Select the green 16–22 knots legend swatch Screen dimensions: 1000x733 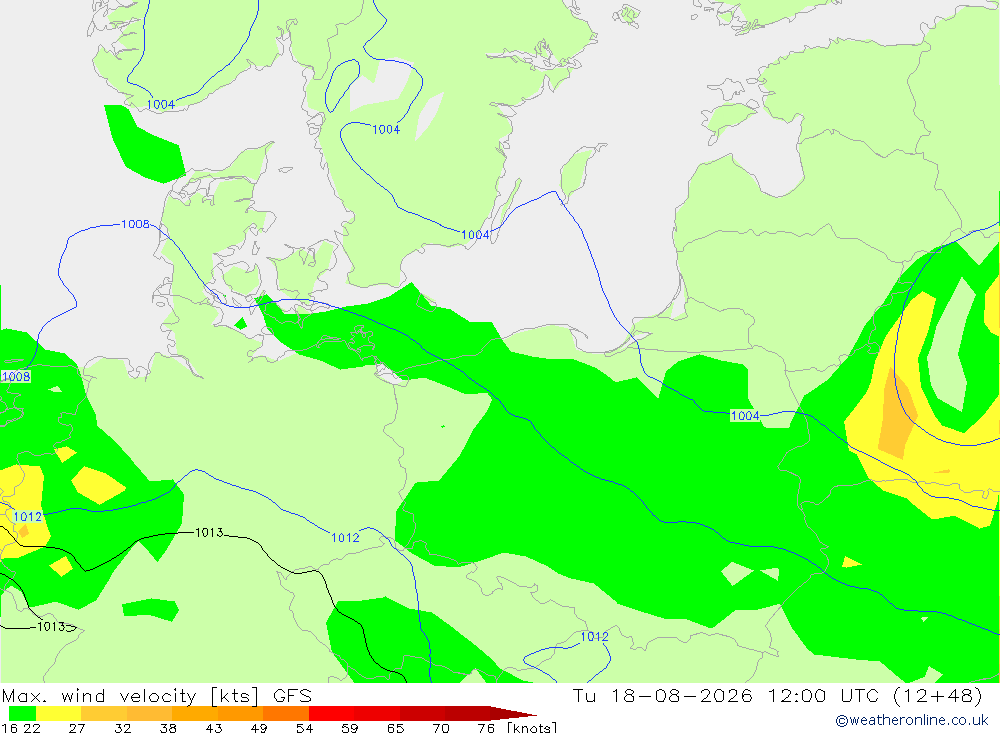pos(22,713)
